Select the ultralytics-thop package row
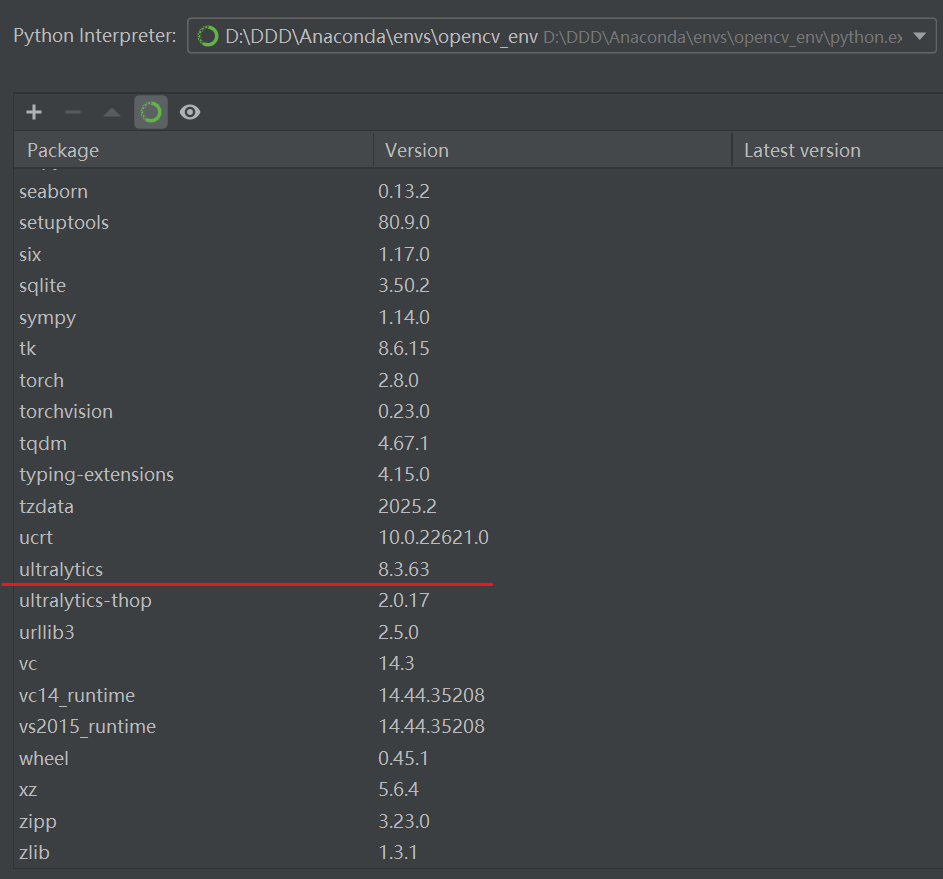Viewport: 943px width, 879px height. click(x=478, y=601)
